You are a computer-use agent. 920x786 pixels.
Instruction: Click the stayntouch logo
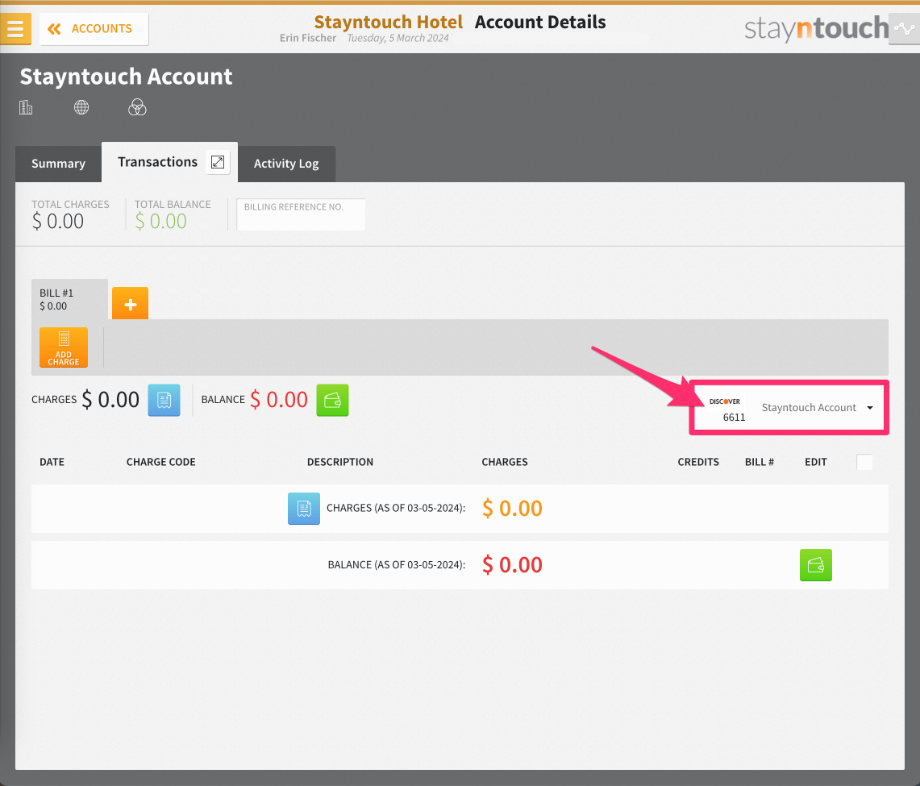(x=816, y=28)
